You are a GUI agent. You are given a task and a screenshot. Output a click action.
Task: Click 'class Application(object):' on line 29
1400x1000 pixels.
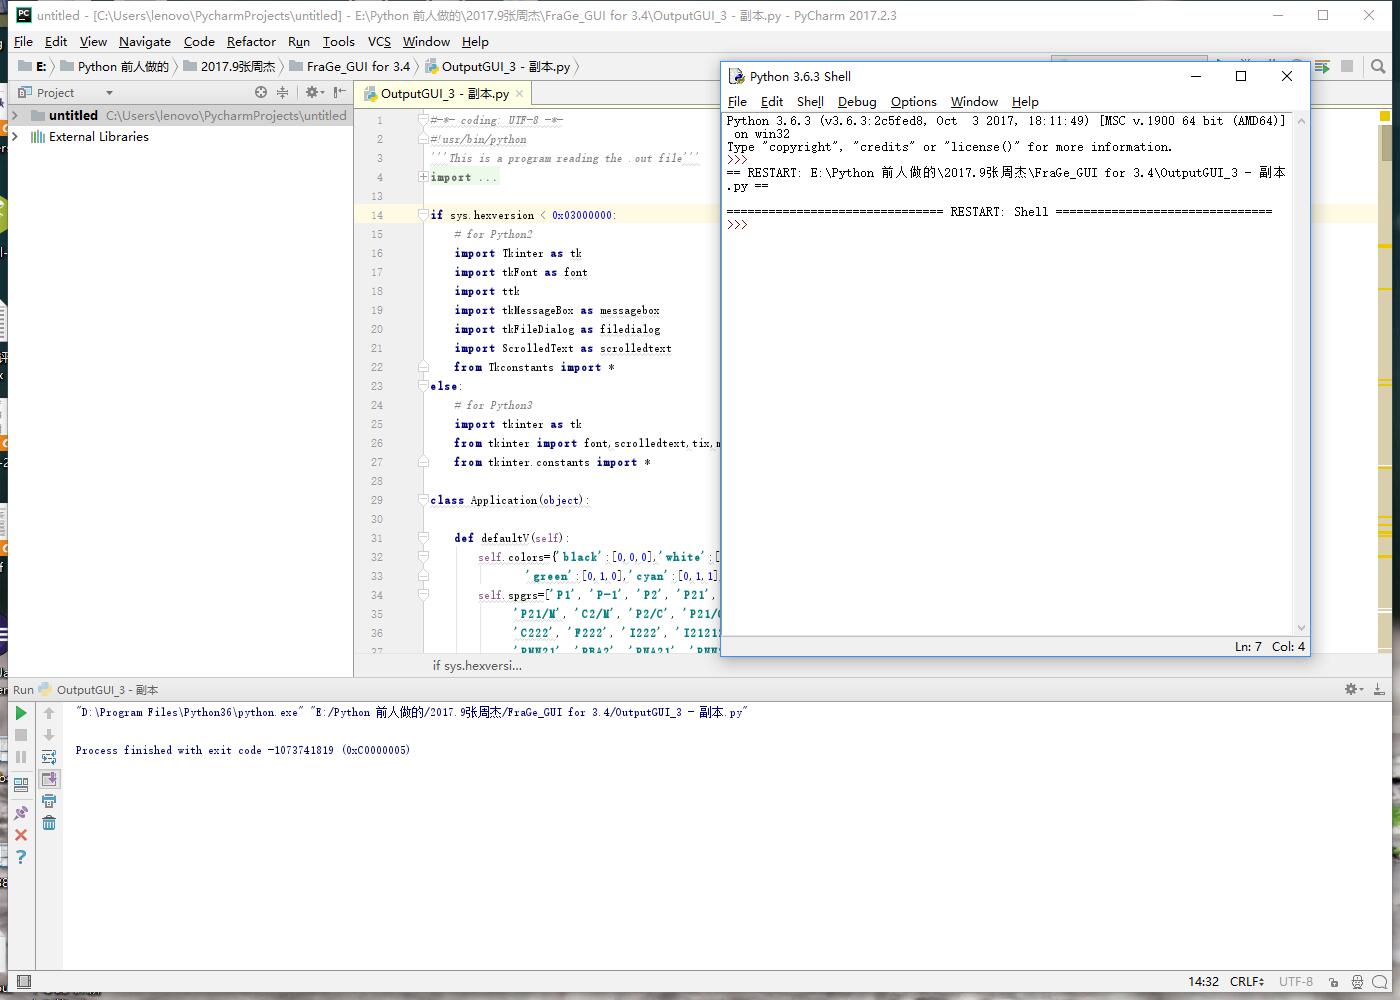point(509,500)
